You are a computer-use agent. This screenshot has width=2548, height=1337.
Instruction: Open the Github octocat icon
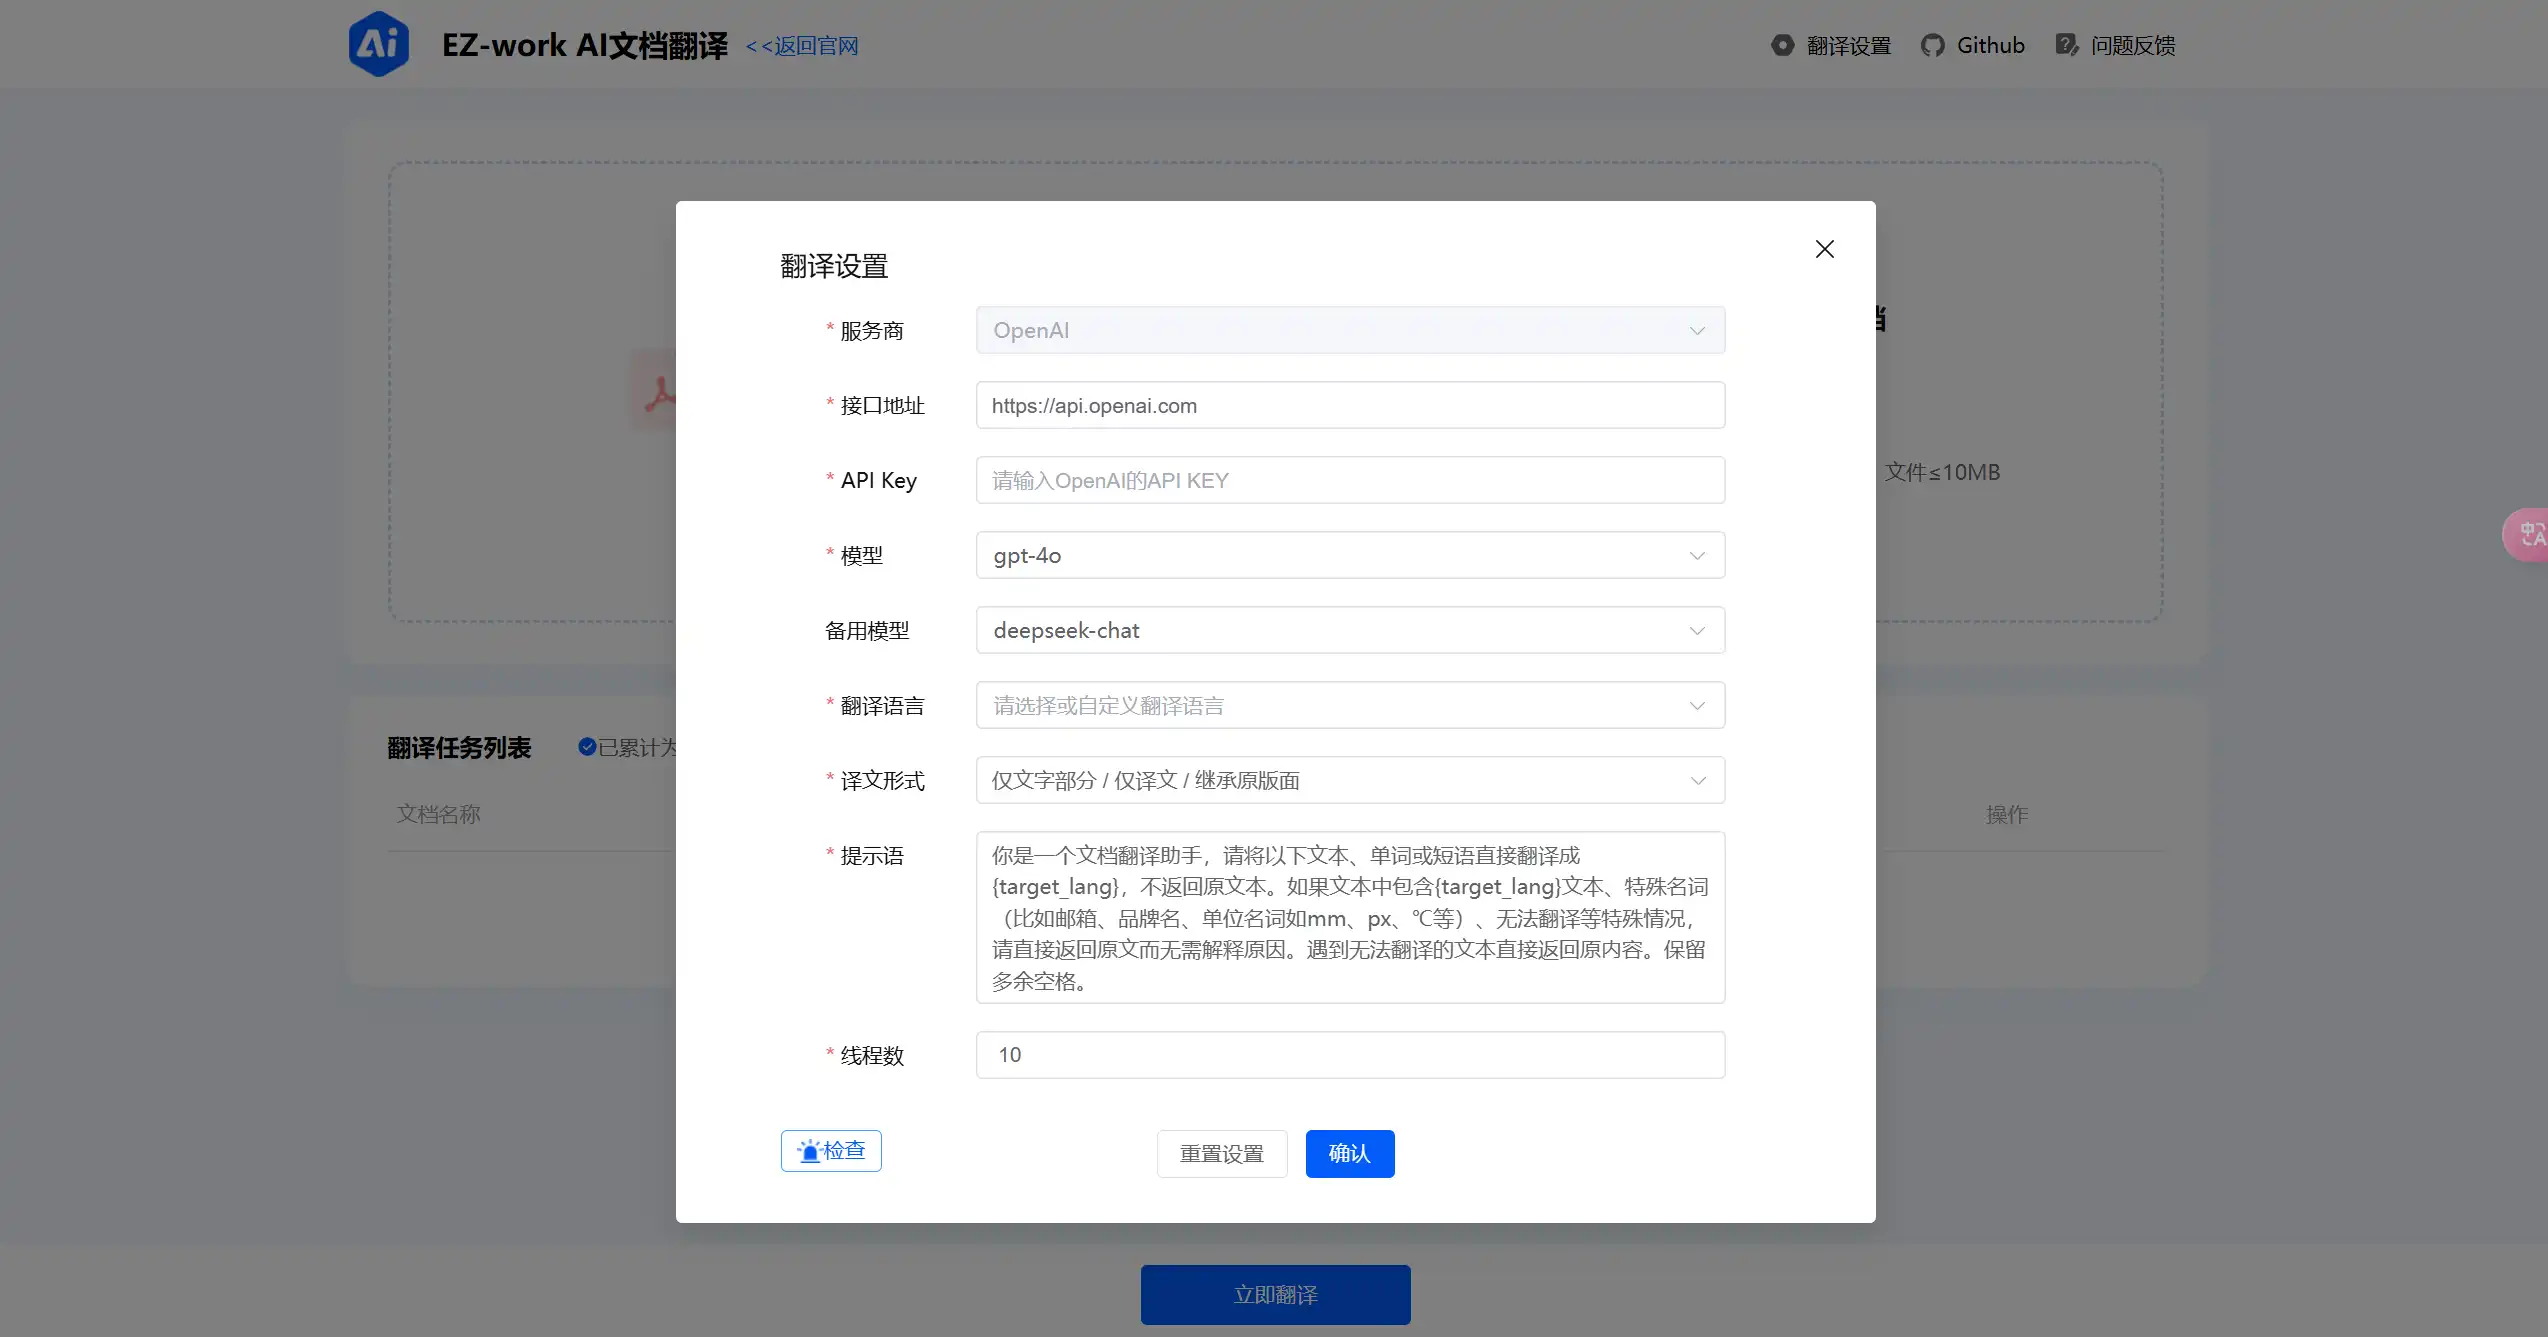click(x=1932, y=45)
